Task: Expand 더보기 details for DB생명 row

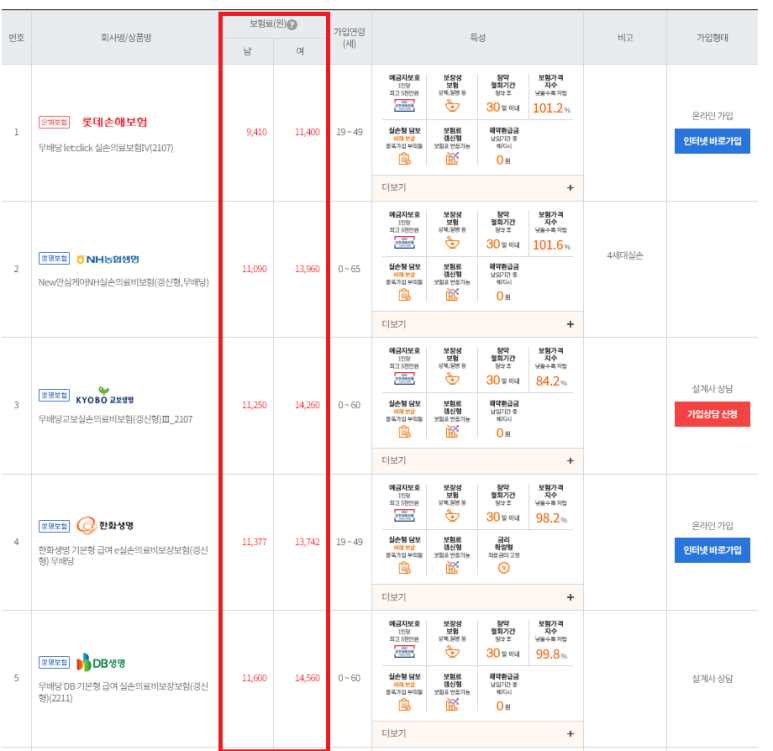Action: coord(477,733)
